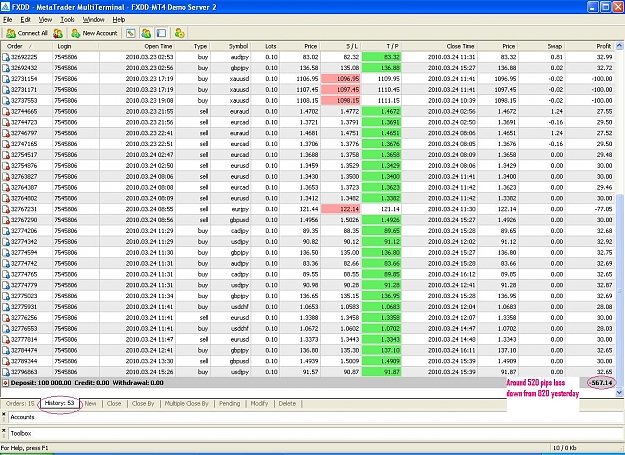Image resolution: width=625 pixels, height=455 pixels.
Task: Select the green T/P cell 137.10
Action: [381, 351]
